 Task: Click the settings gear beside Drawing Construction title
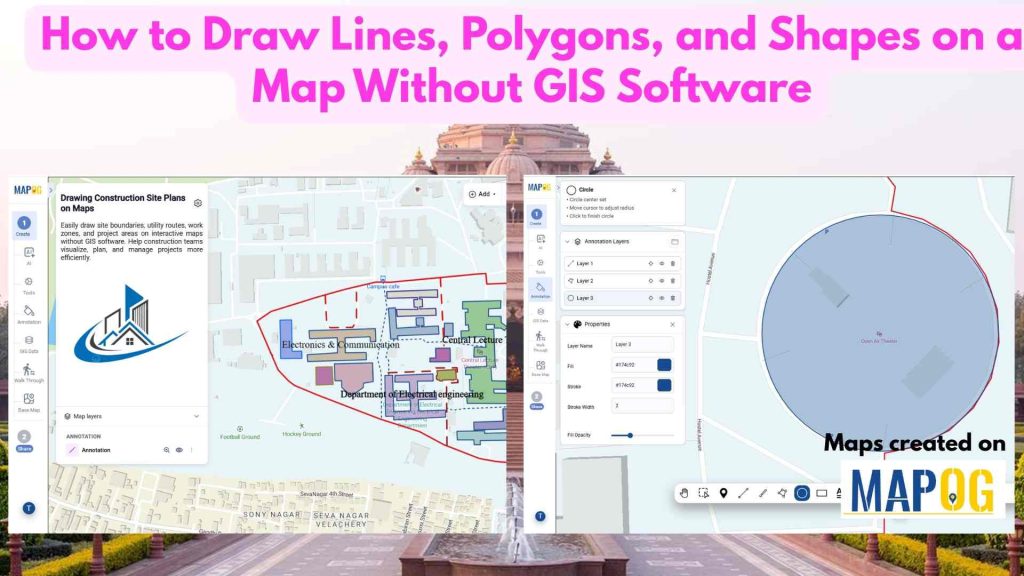[x=198, y=203]
